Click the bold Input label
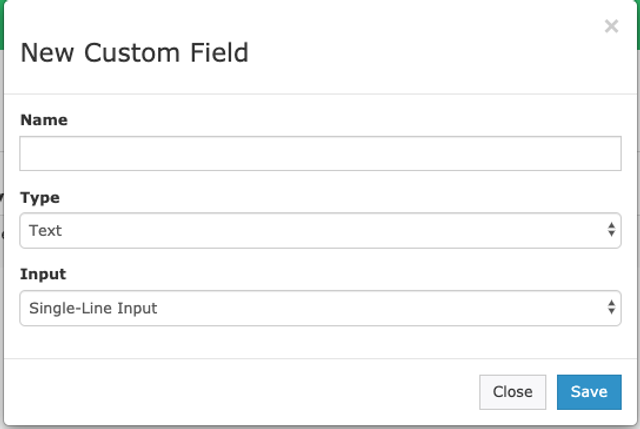640x429 pixels. point(43,274)
